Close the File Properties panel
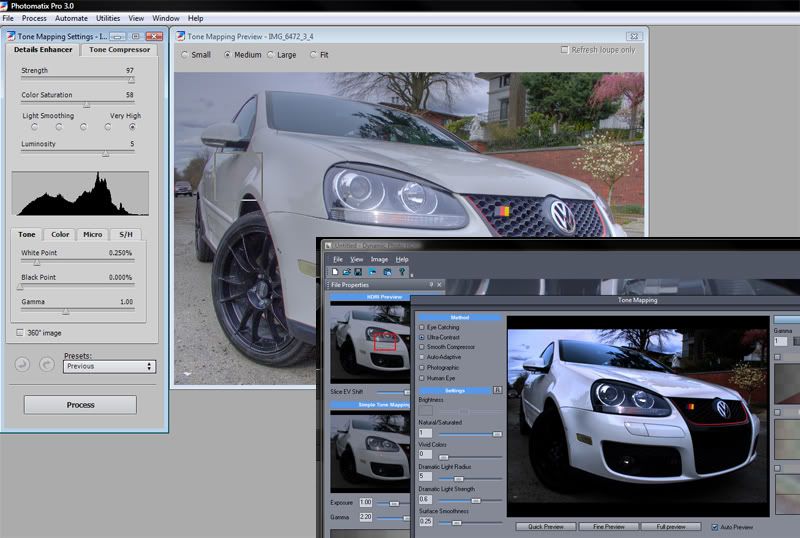The height and width of the screenshot is (538, 800). (x=439, y=284)
